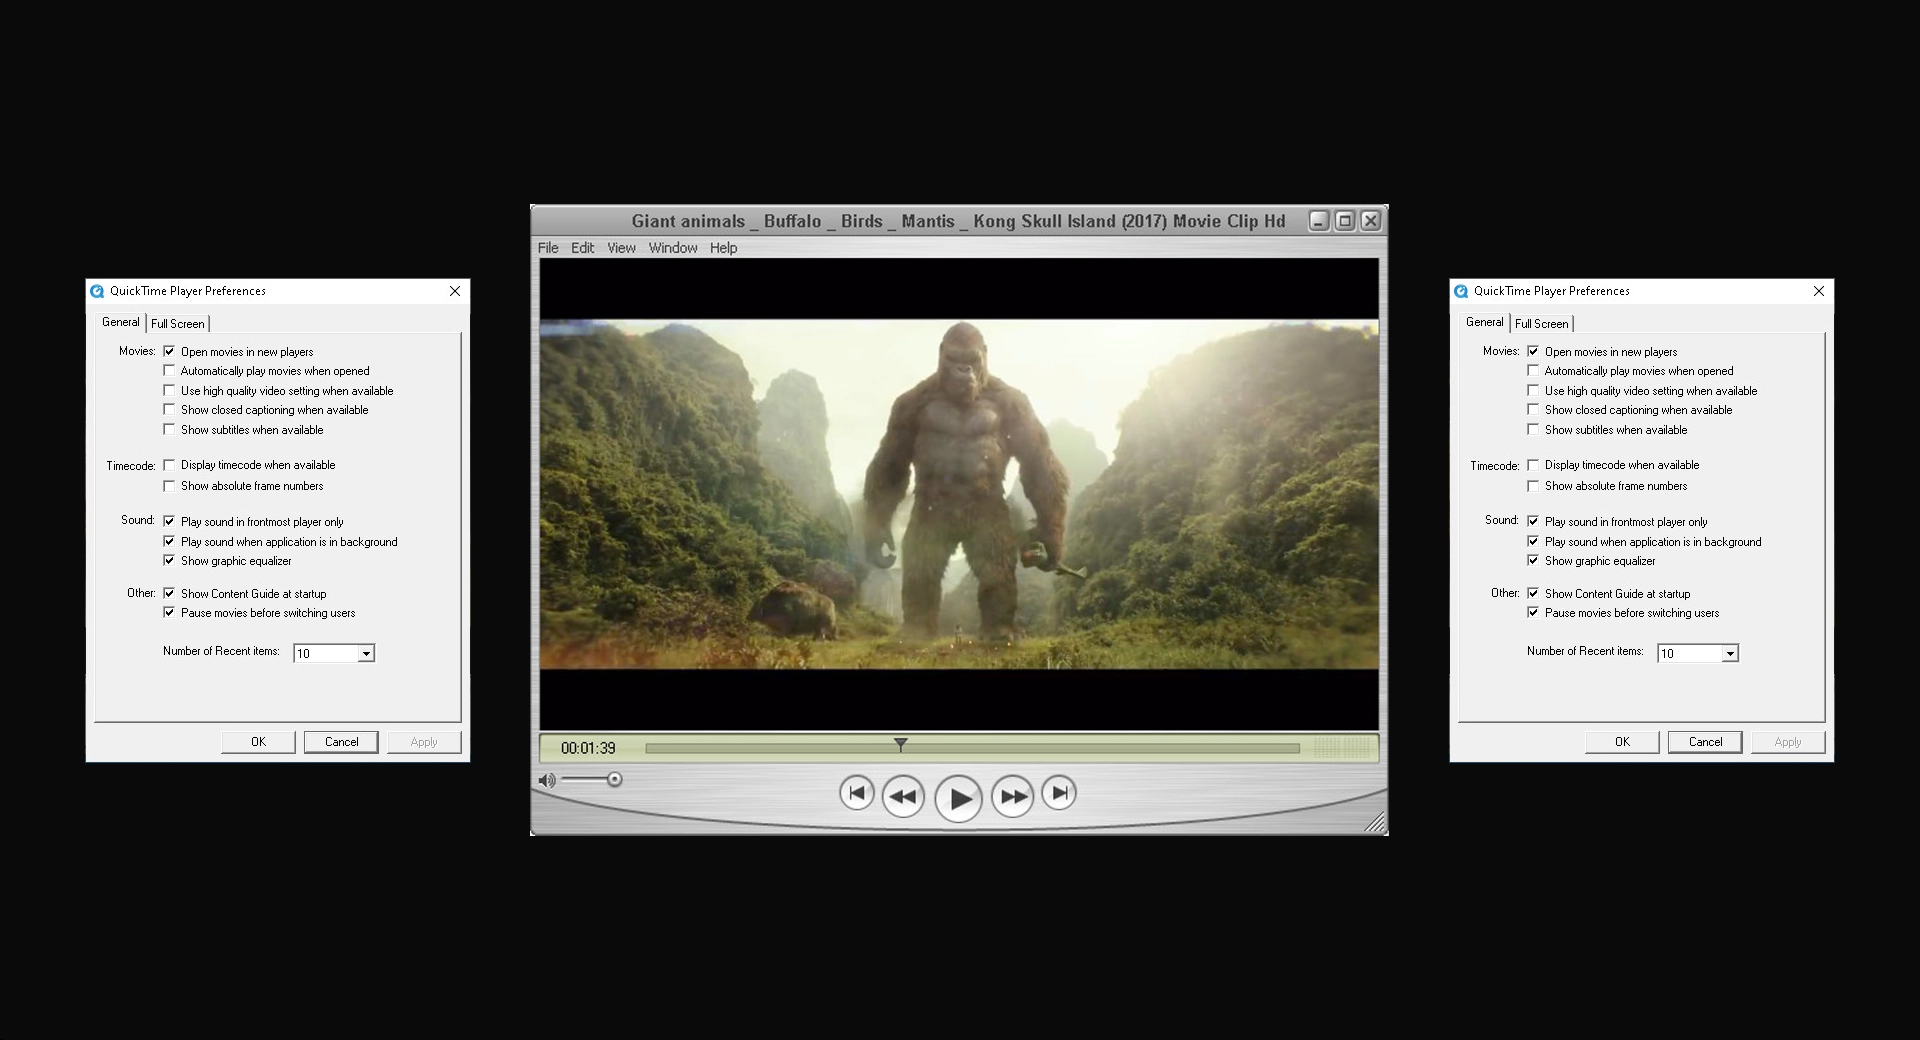Click the QuickTime logo in left Preferences dialog
This screenshot has width=1920, height=1040.
click(x=97, y=291)
